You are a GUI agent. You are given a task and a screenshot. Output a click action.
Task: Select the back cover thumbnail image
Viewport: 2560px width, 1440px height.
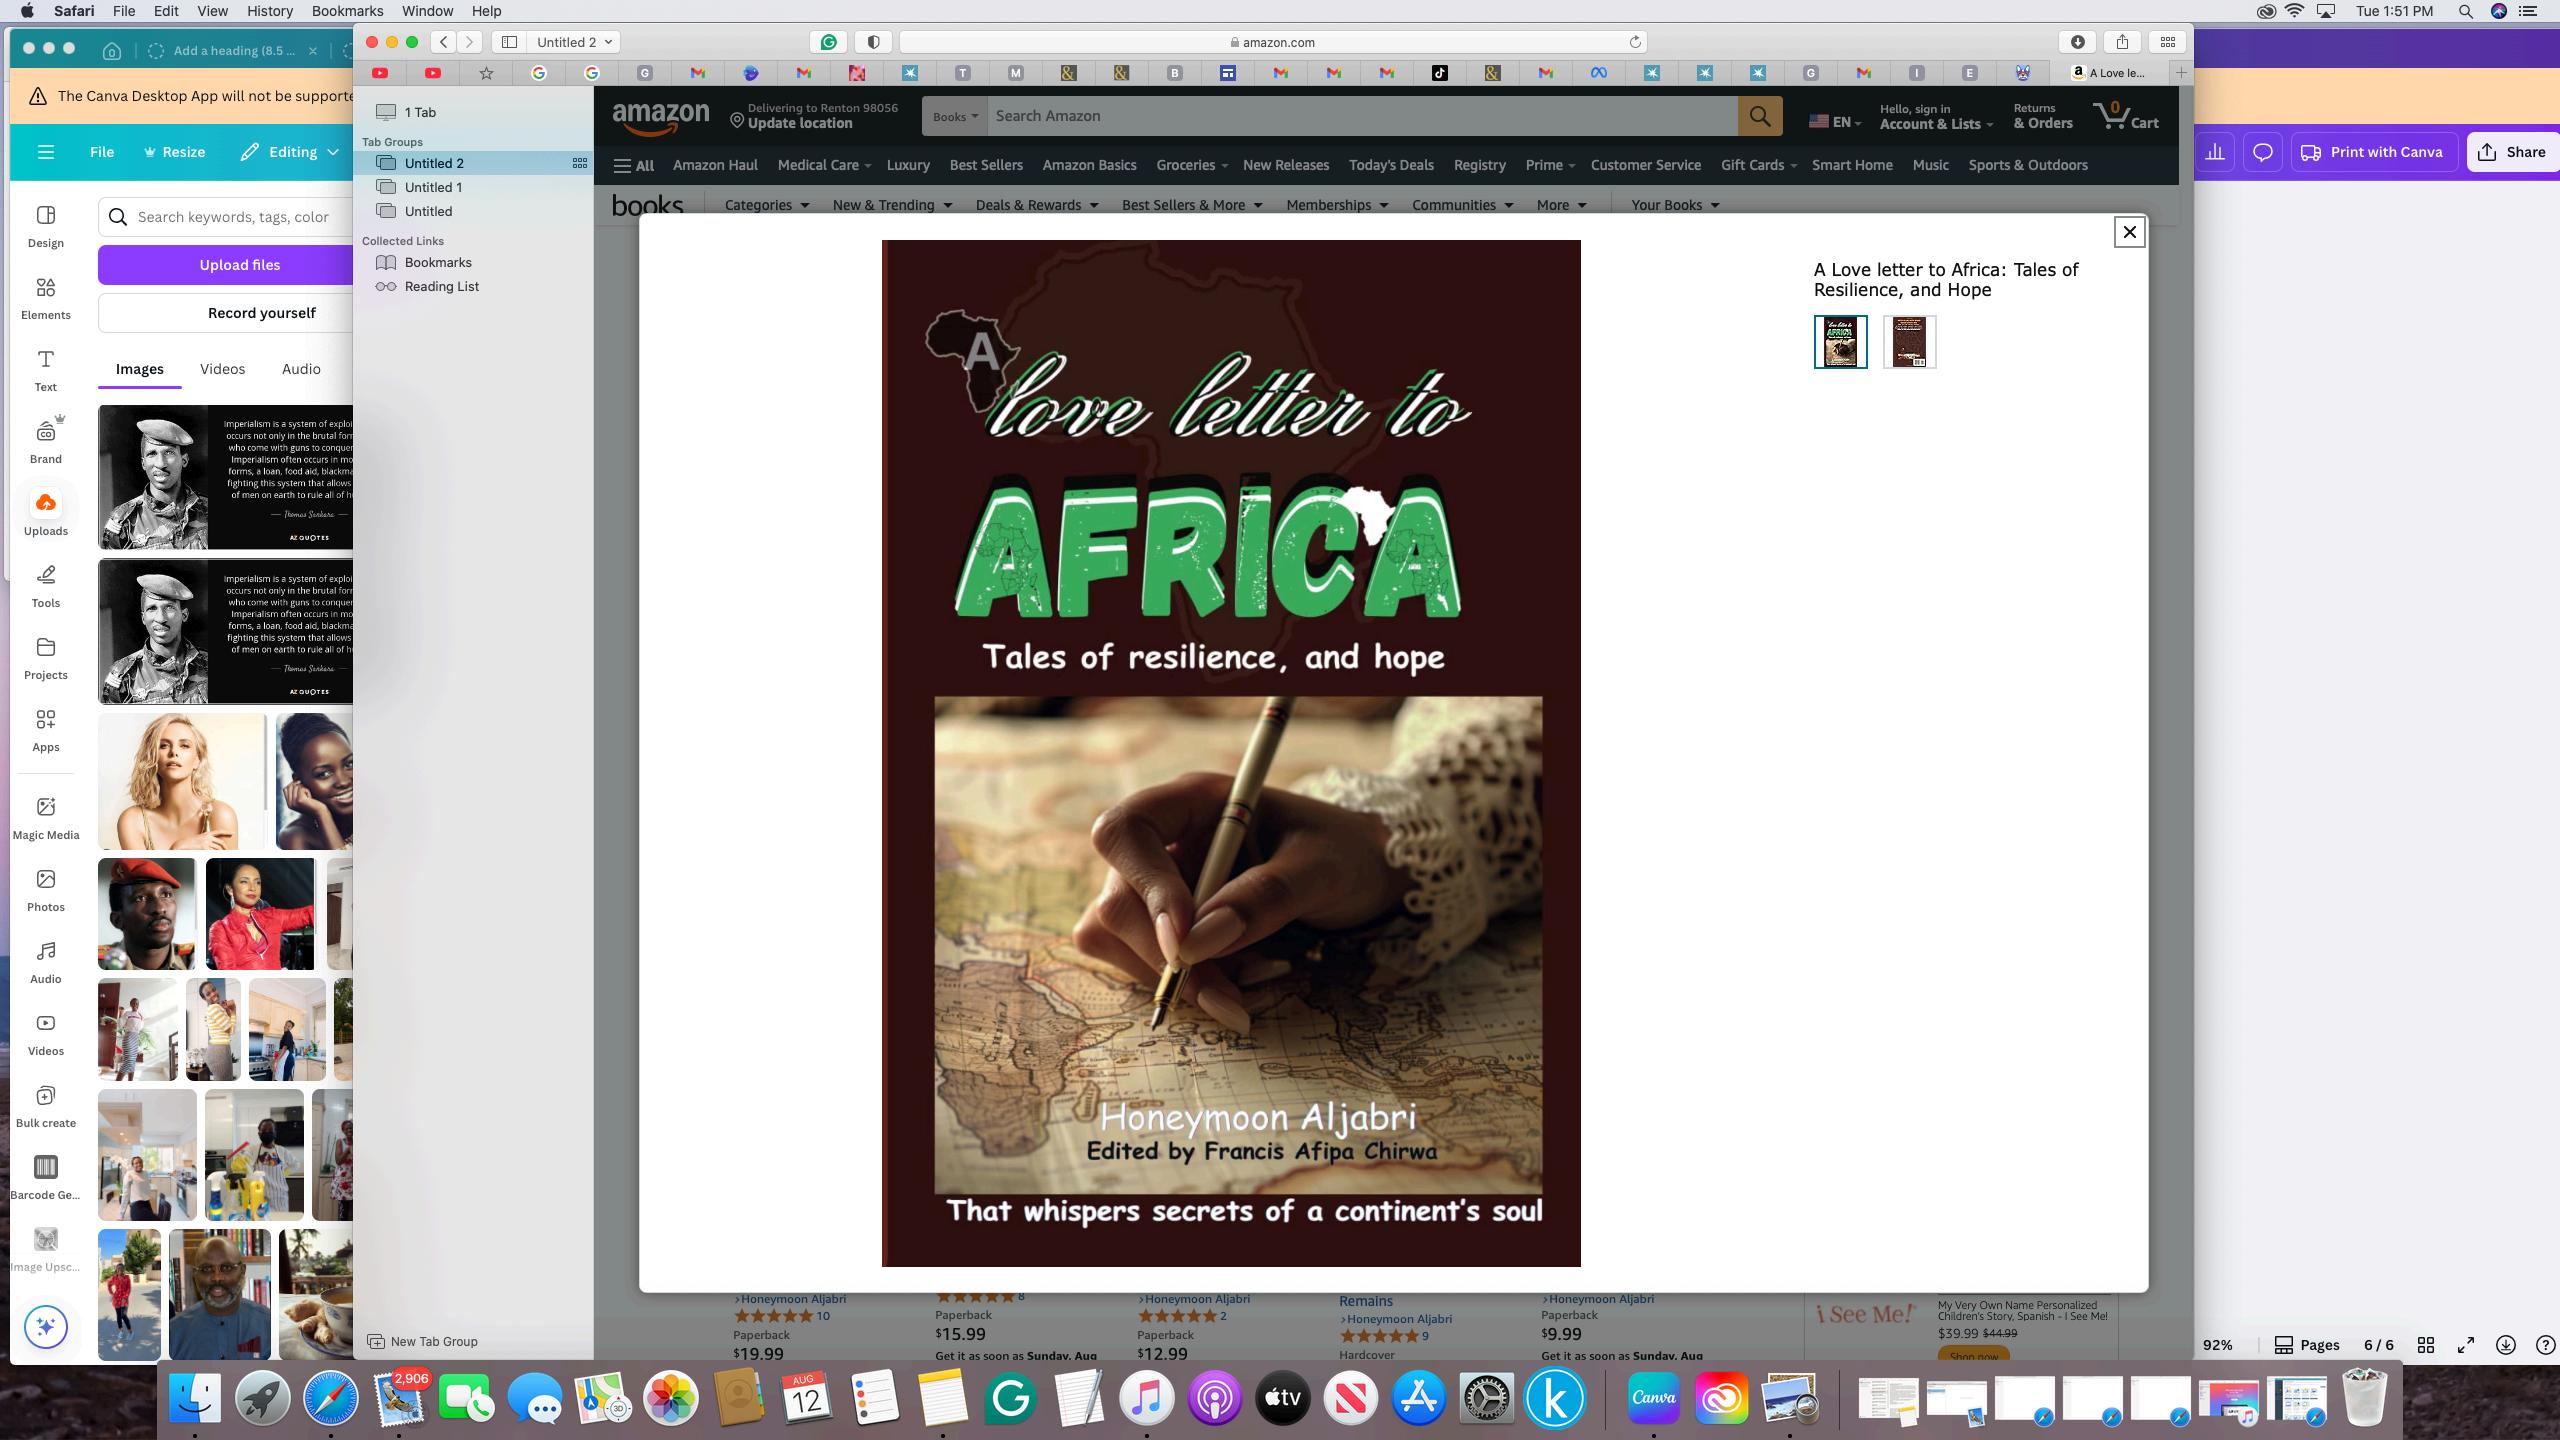pyautogui.click(x=1909, y=342)
